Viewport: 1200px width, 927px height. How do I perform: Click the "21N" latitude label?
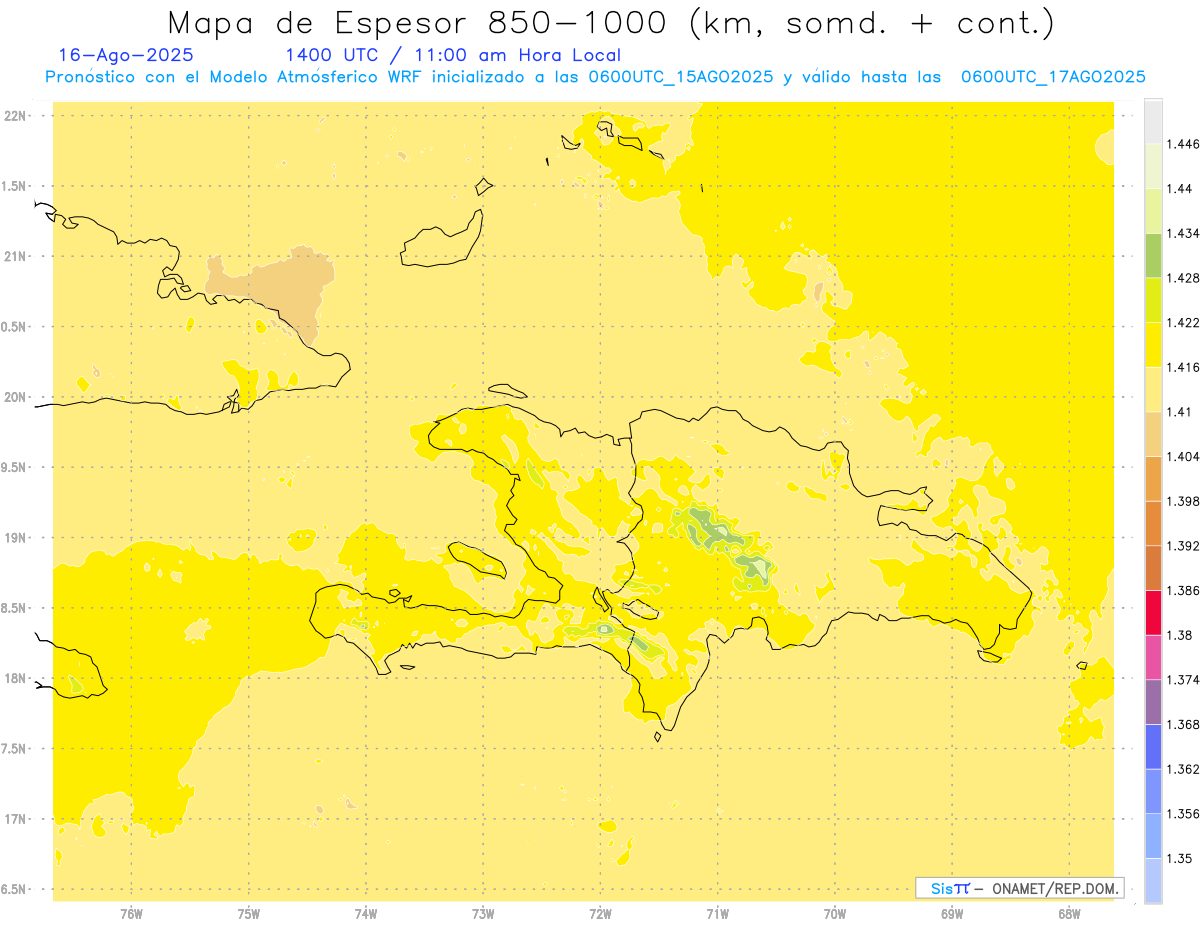pos(15,257)
